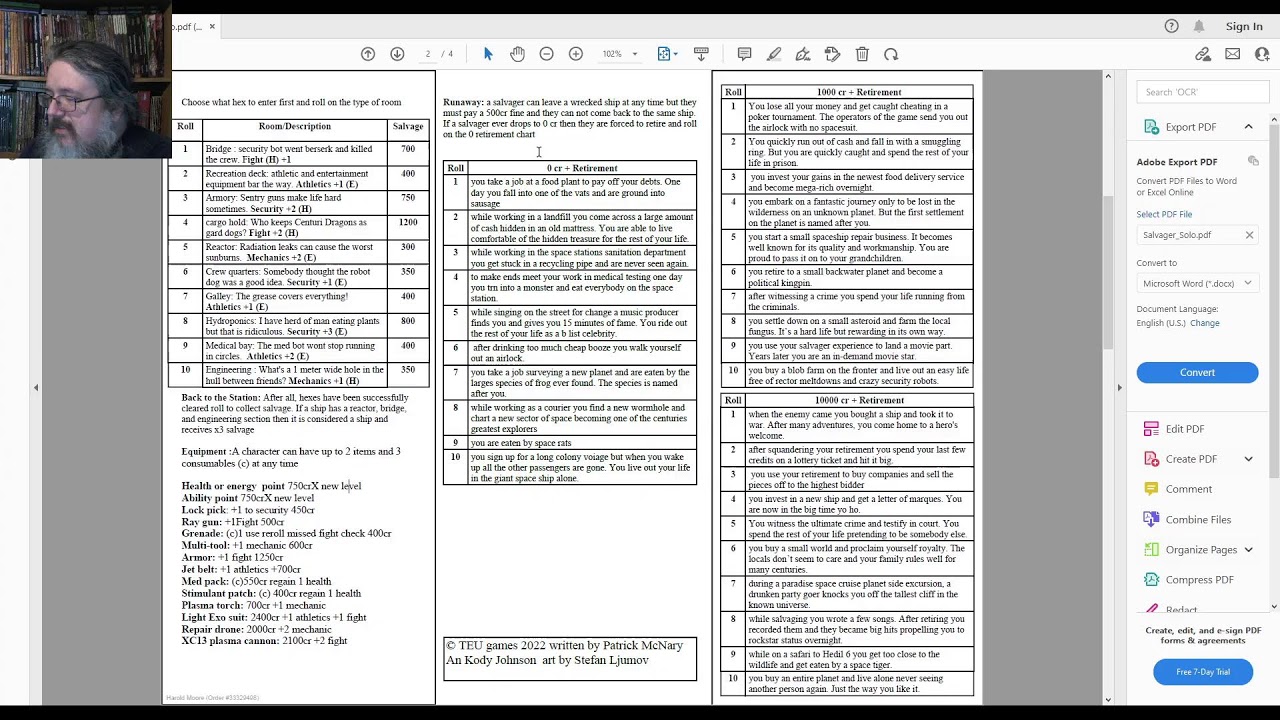Remove Salvager_Solo.pdf with the X
Viewport: 1280px width, 720px height.
pyautogui.click(x=1249, y=235)
